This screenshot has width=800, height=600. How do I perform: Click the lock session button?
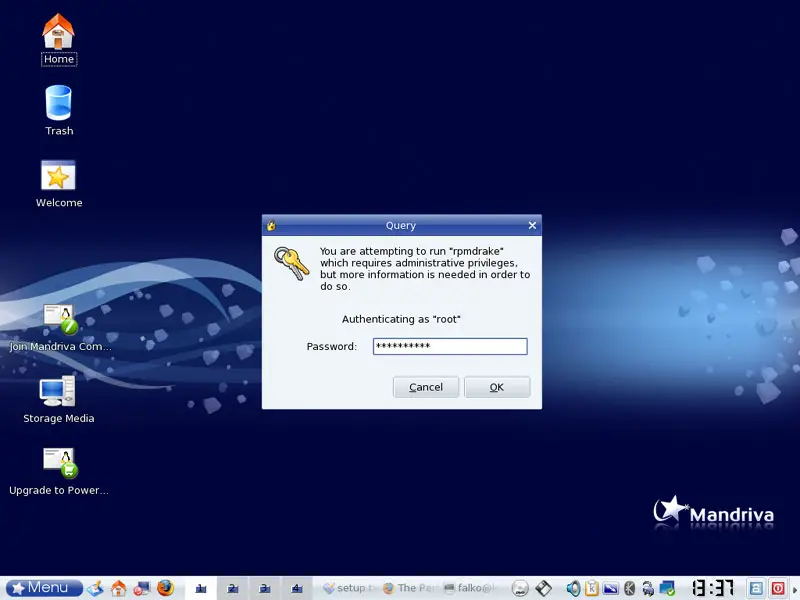pos(756,588)
